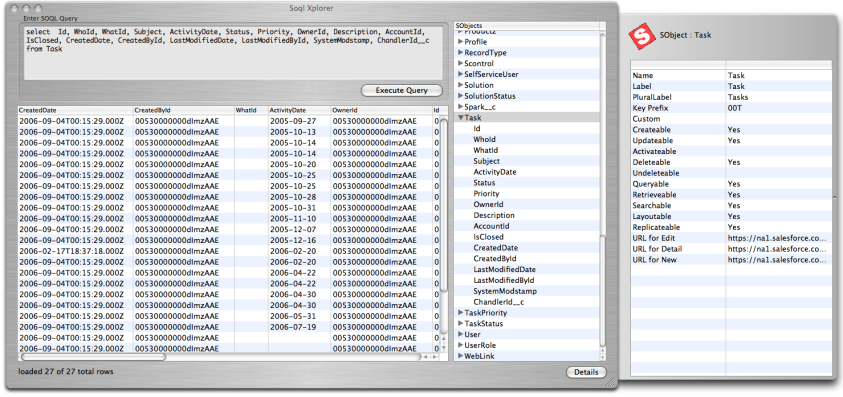The height and width of the screenshot is (397, 843).
Task: Select the LastModifiedById field under Task
Action: point(504,280)
